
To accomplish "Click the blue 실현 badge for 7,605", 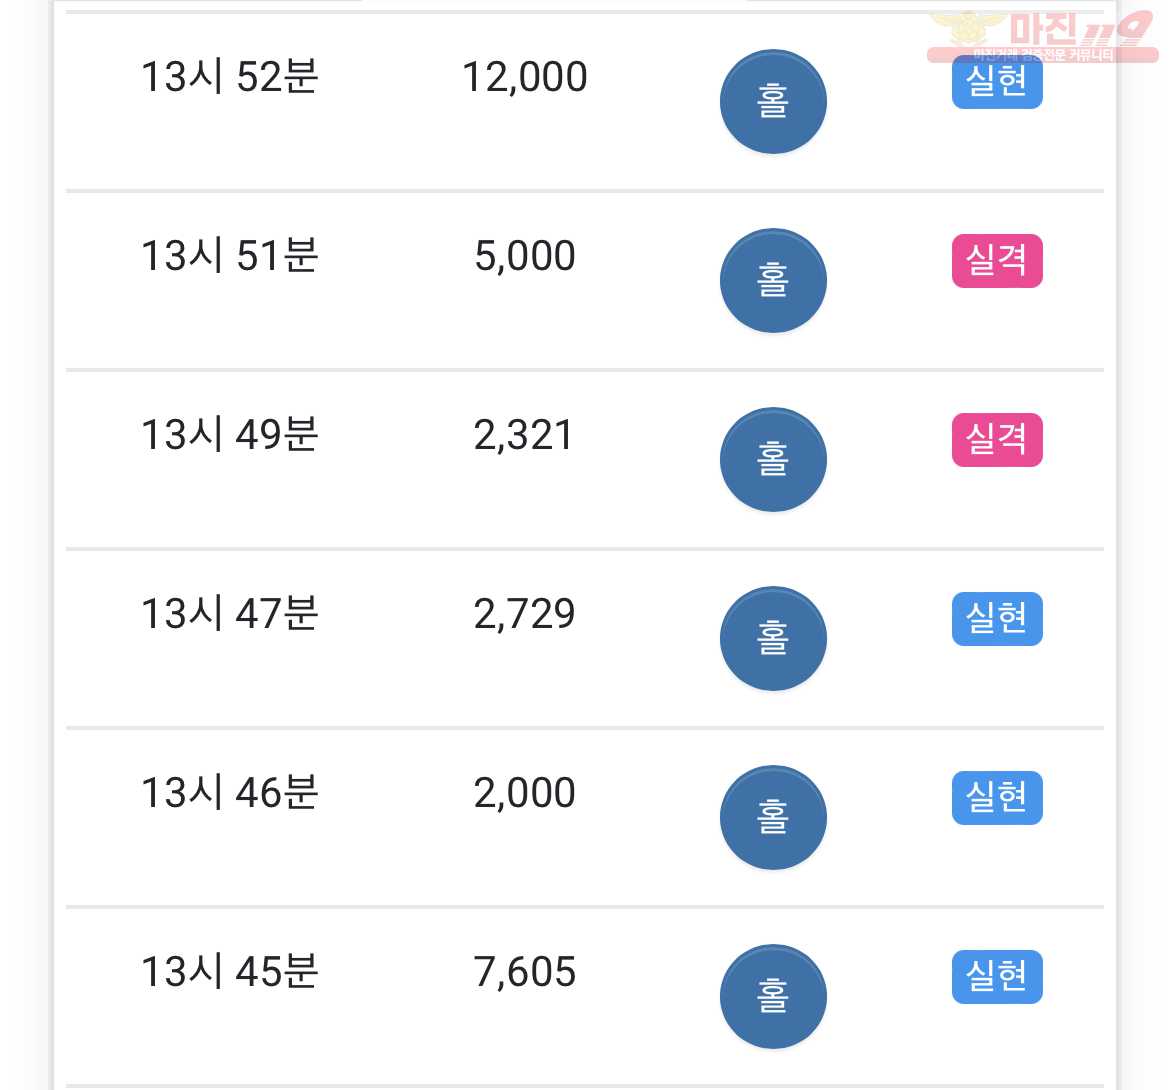I will (997, 977).
